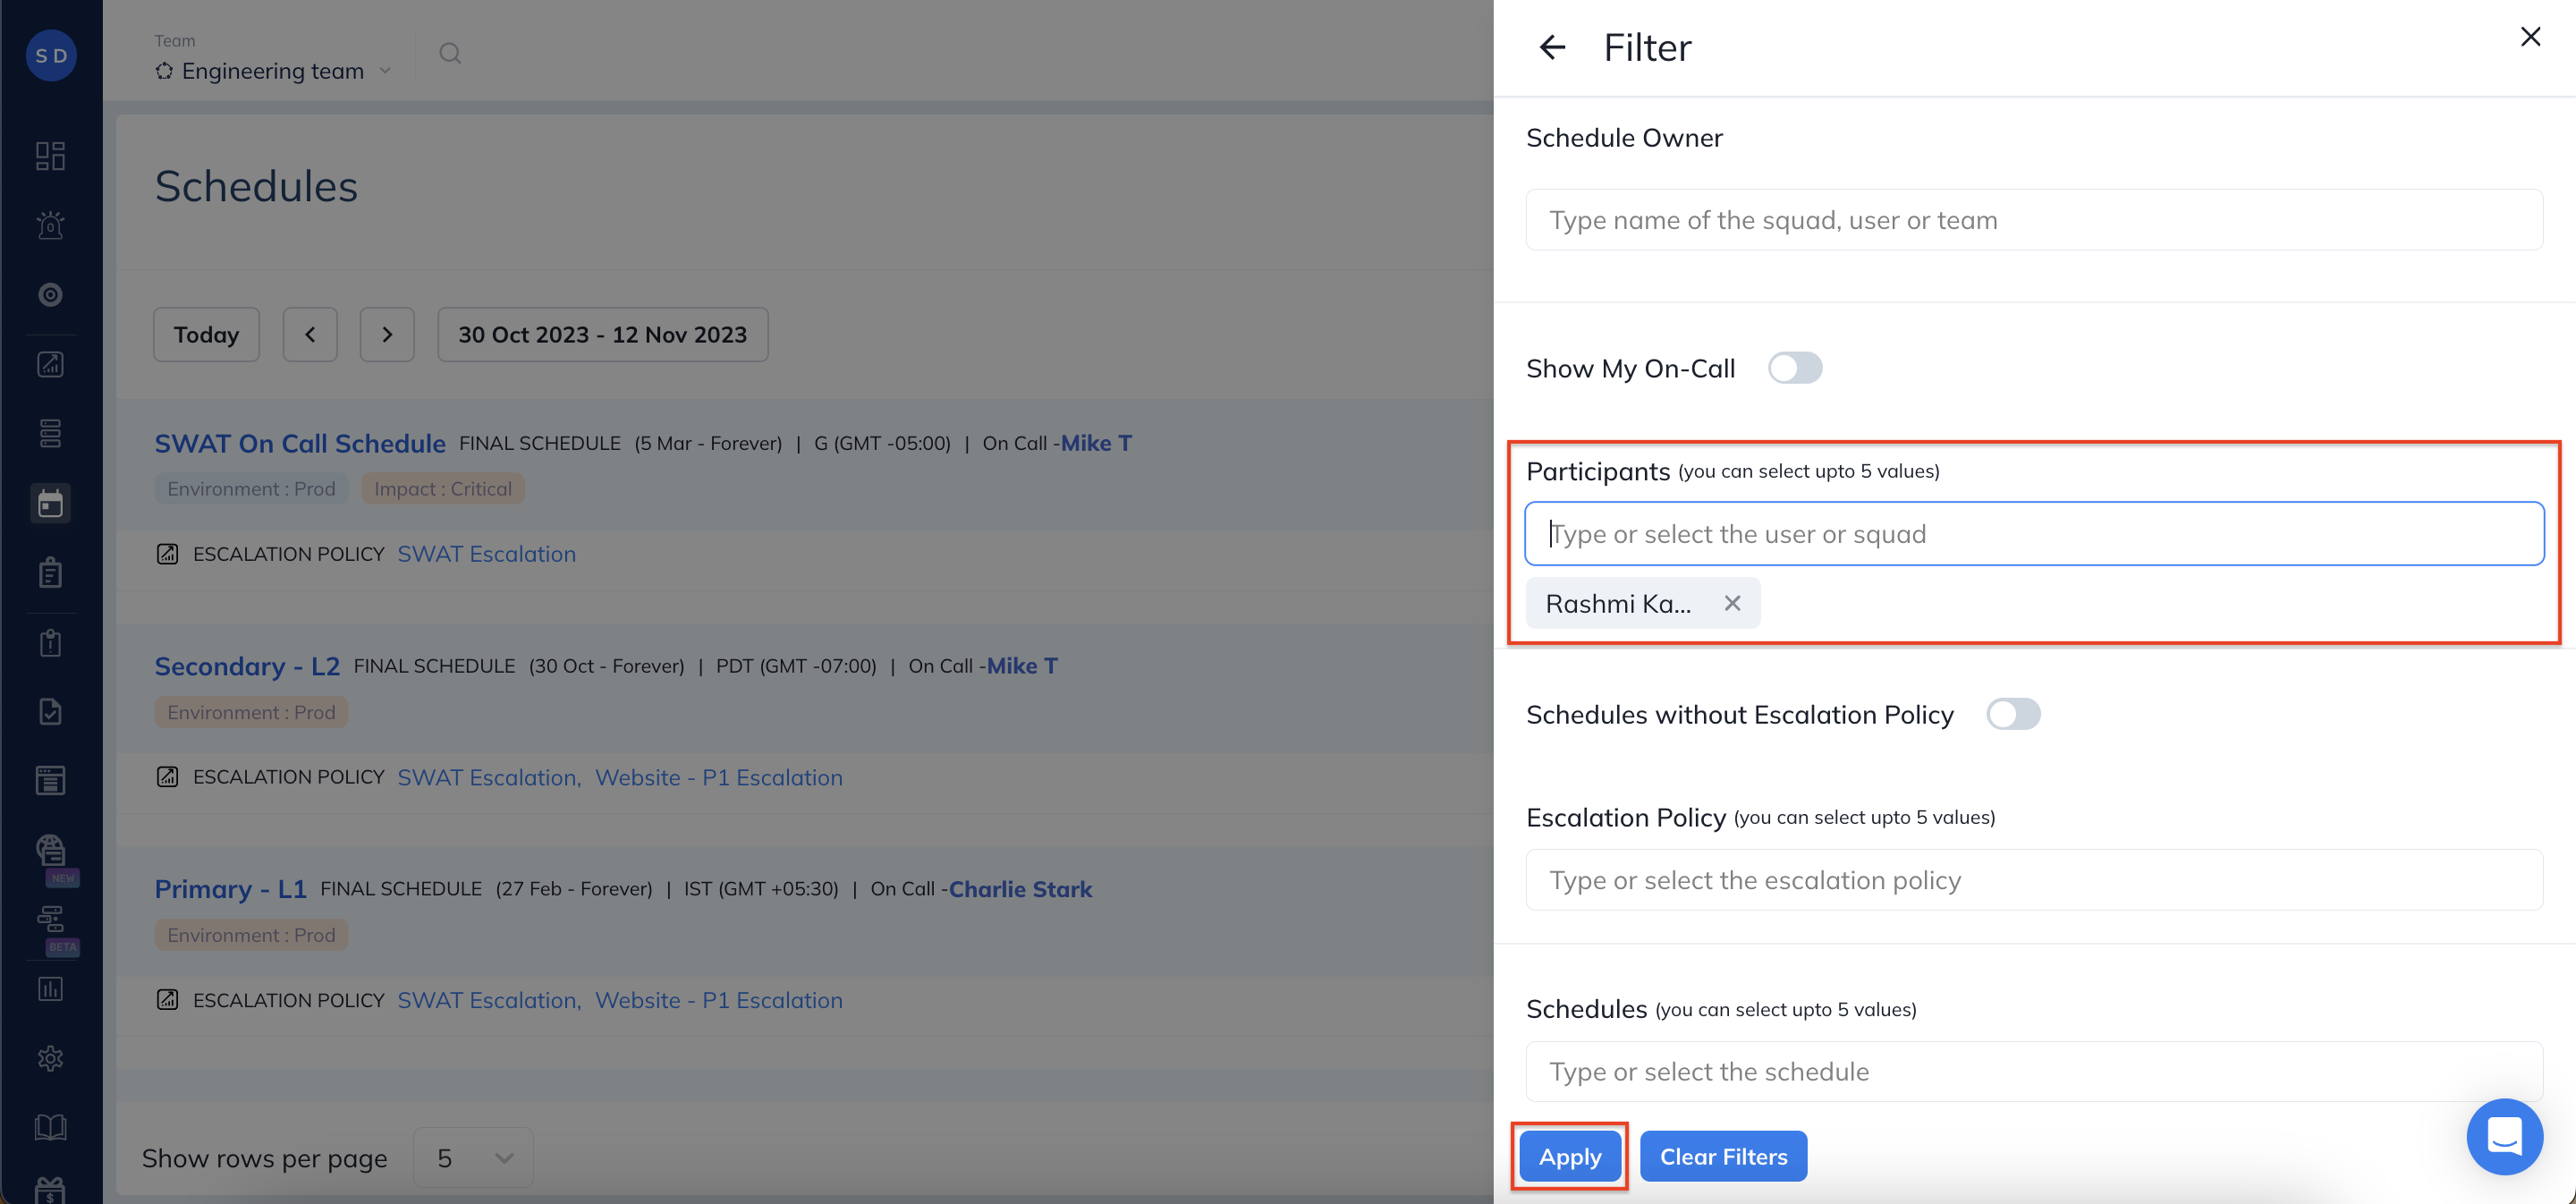Viewport: 2576px width, 1204px height.
Task: Open the incident siren sidebar icon
Action: 50,225
